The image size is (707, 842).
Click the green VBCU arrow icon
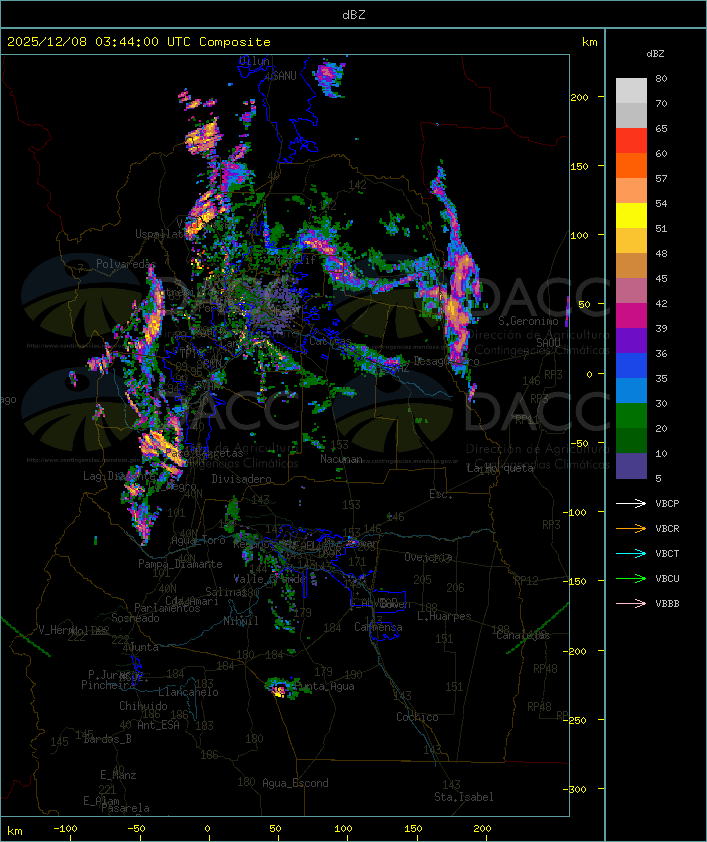point(631,578)
